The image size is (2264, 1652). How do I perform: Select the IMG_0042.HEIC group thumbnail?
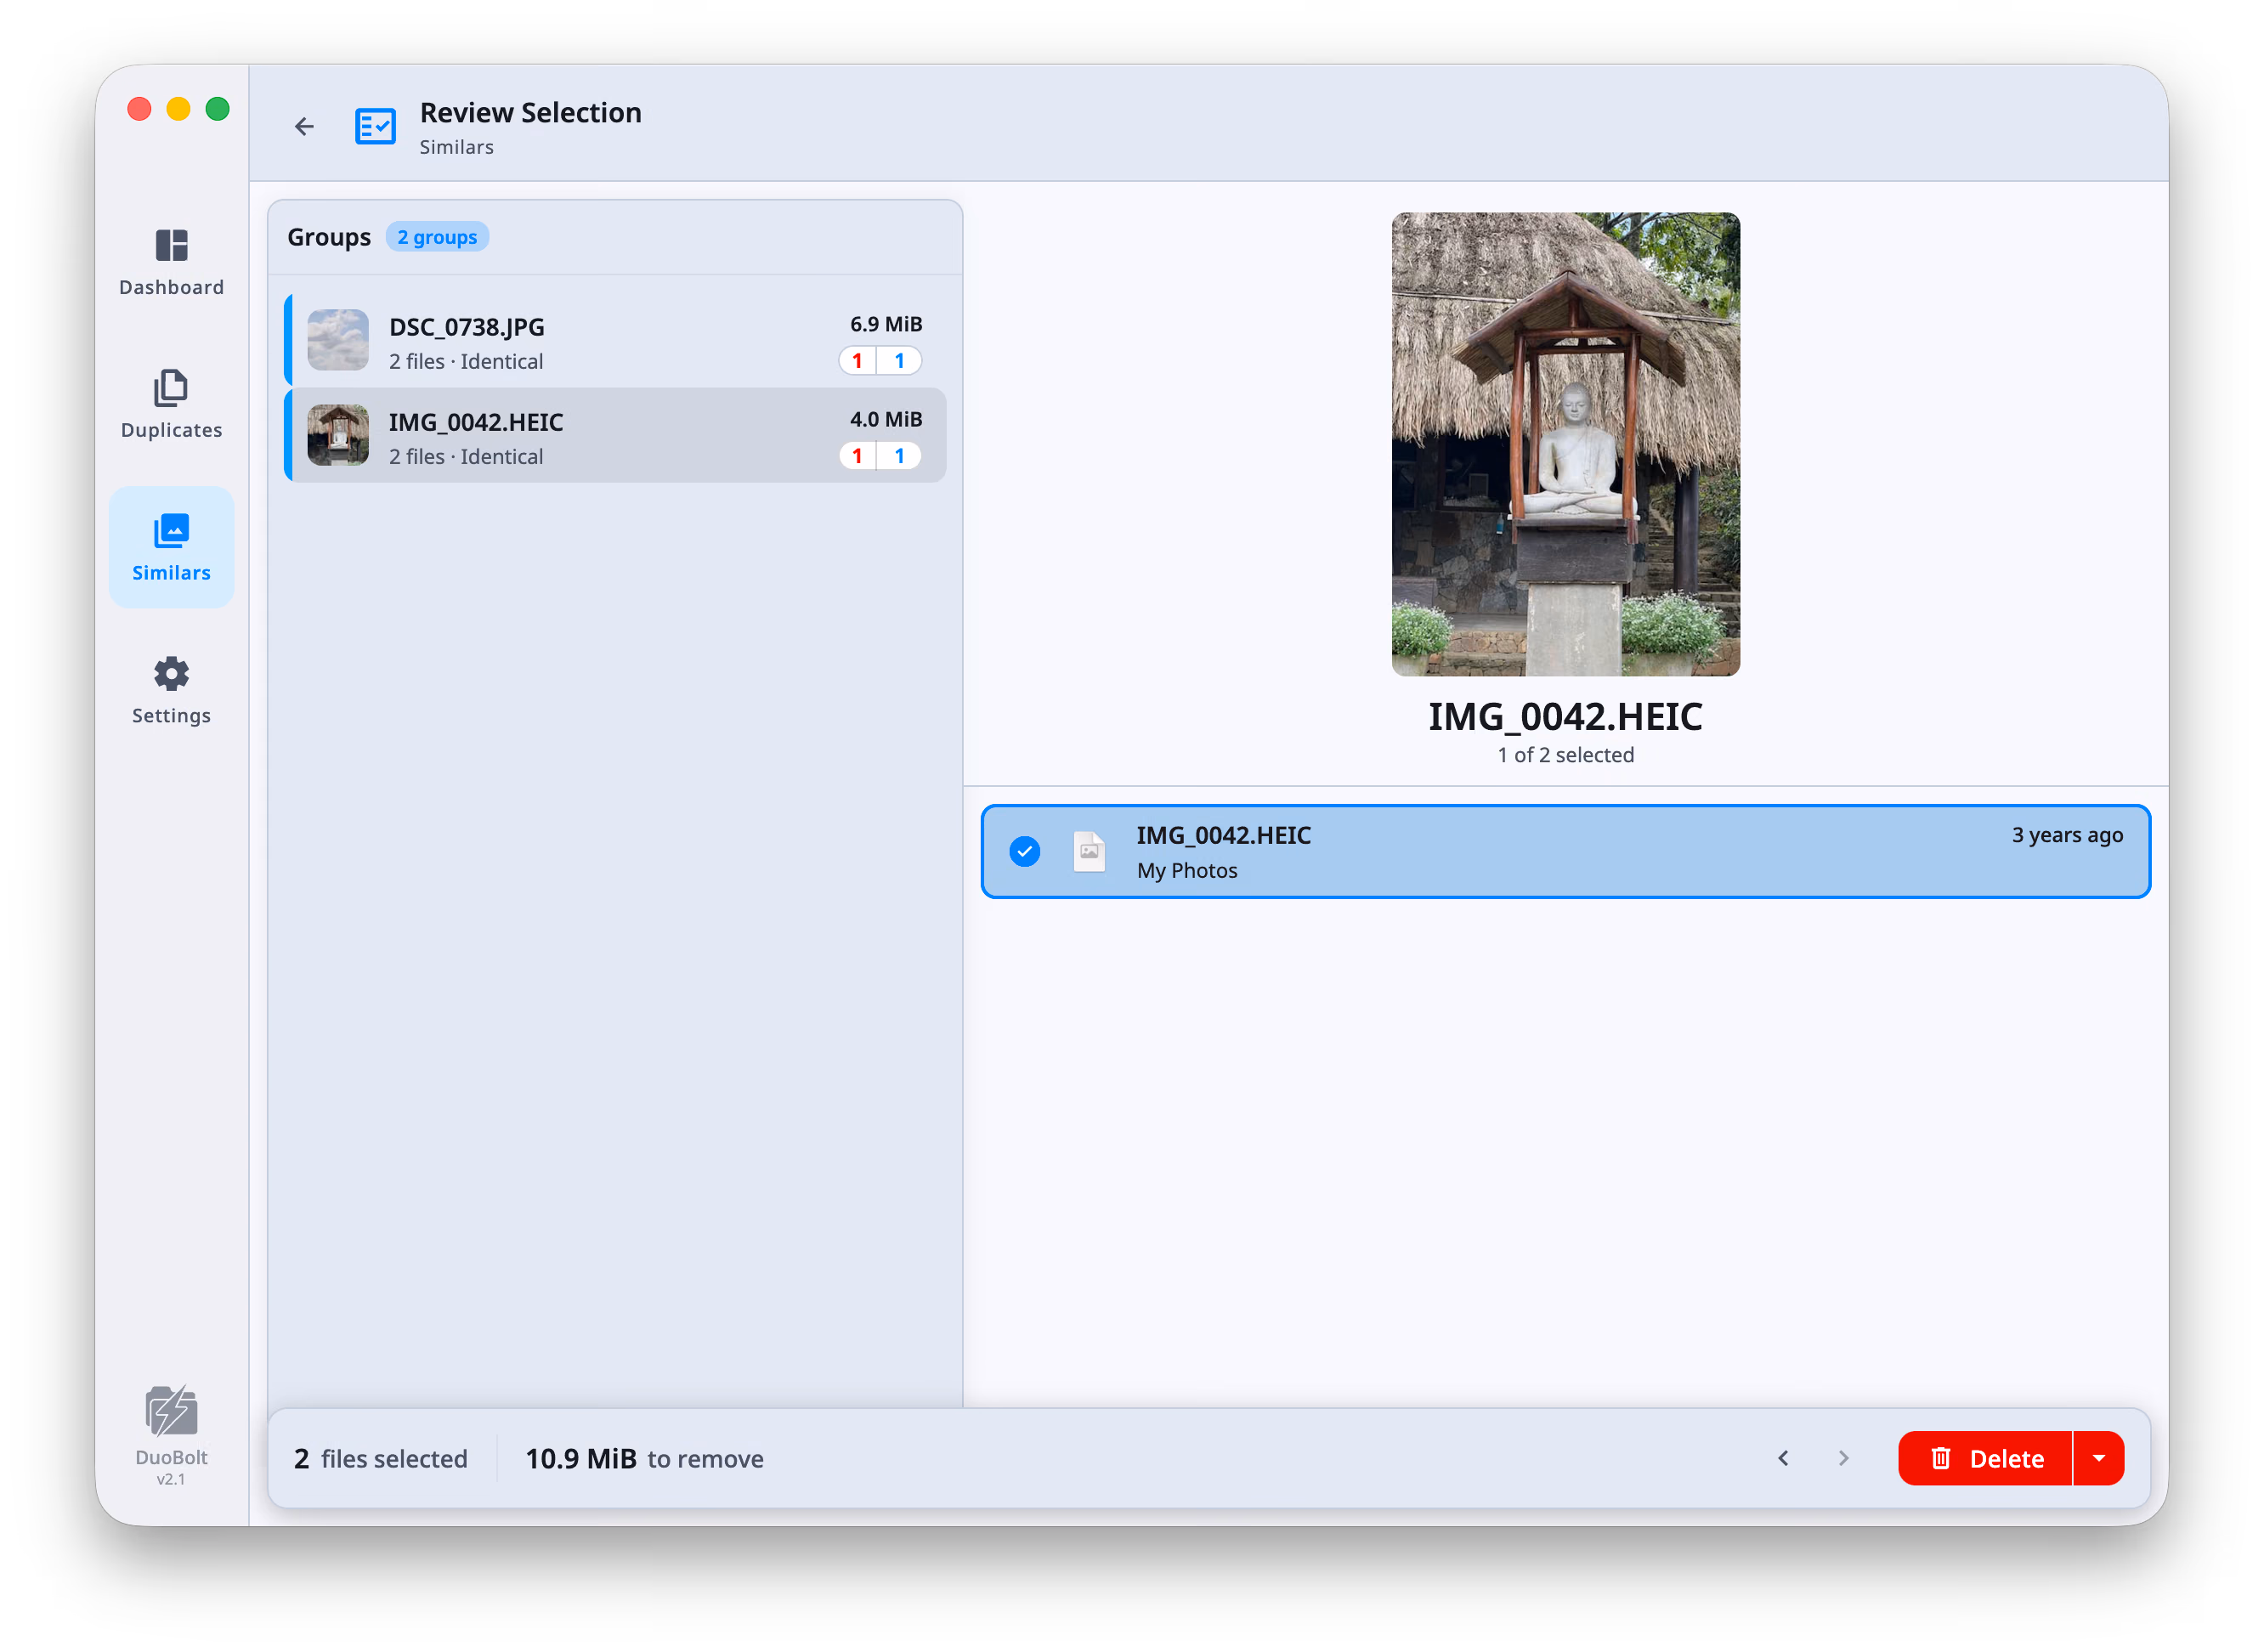point(338,435)
